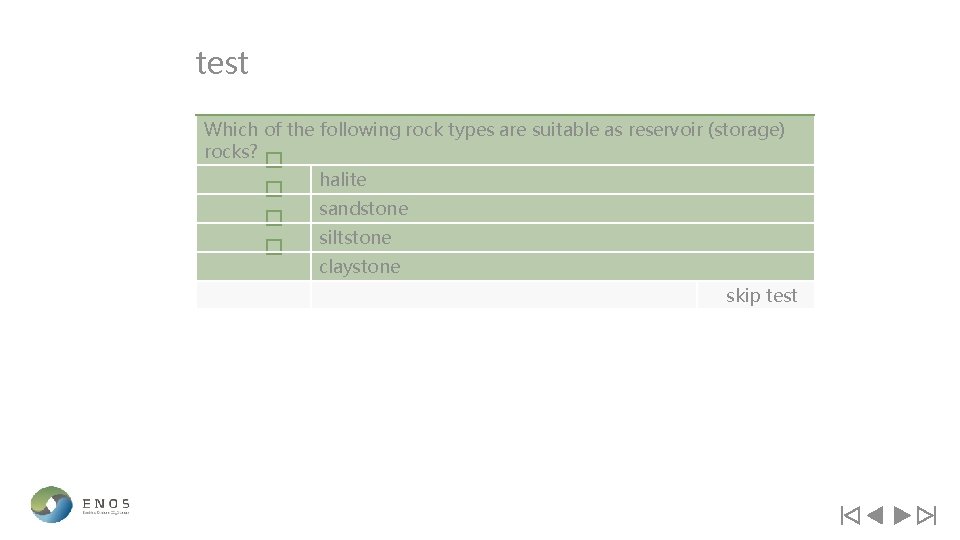
Task: Click the leftmost empty cell in skip test row
Action: (x=253, y=295)
